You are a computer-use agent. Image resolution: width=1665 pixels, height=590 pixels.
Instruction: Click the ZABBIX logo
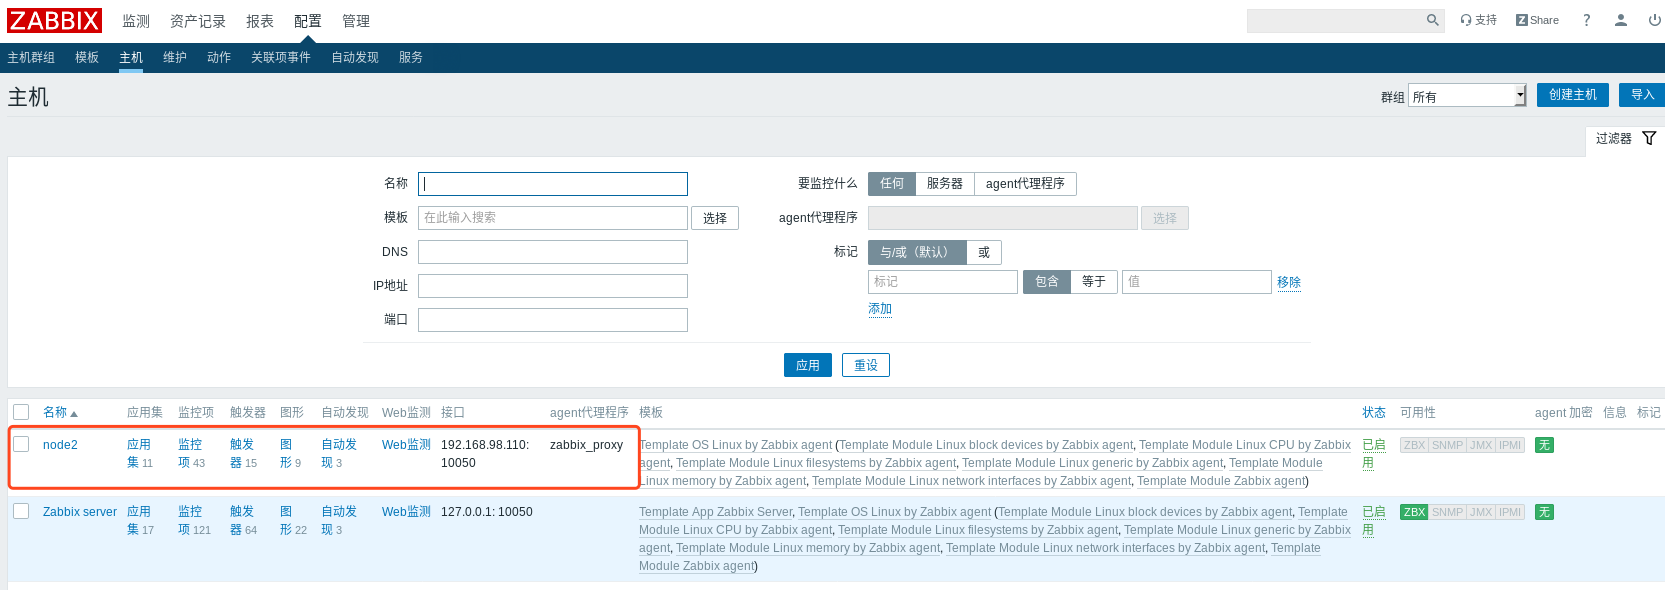point(55,20)
